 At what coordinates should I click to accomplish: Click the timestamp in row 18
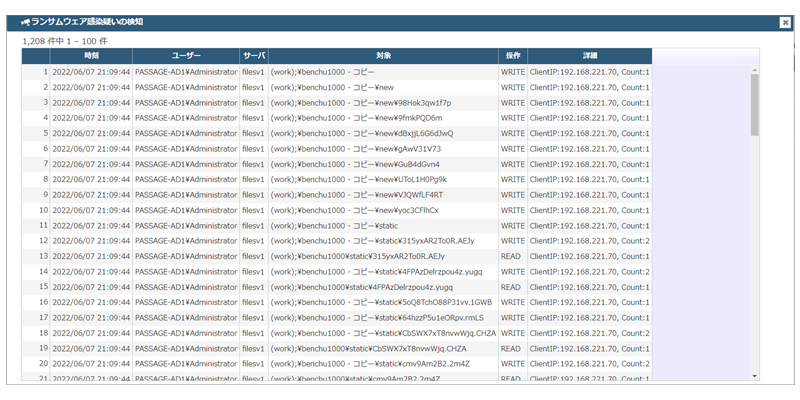click(91, 333)
